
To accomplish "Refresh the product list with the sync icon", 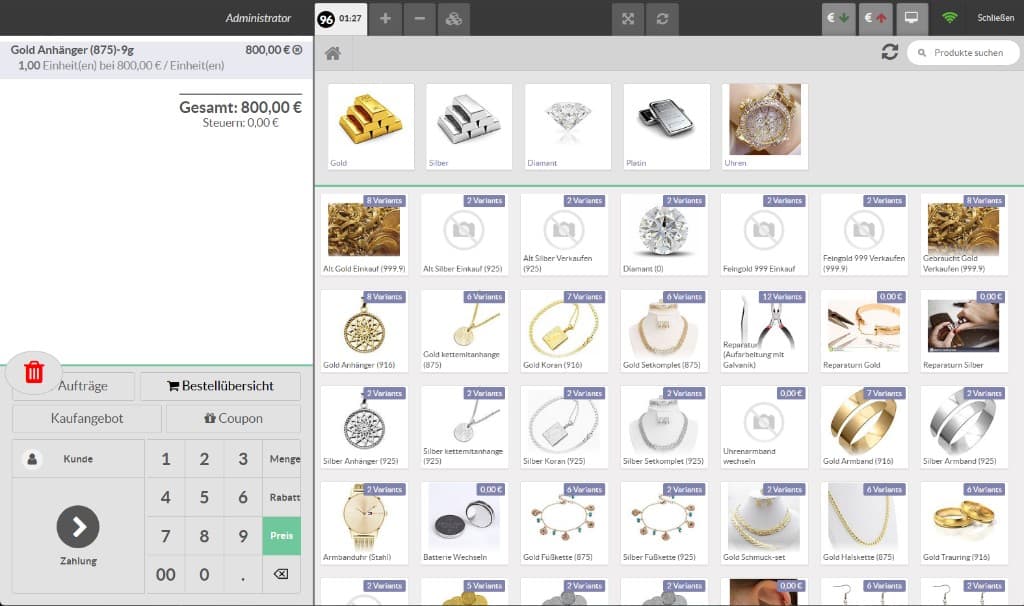I will [x=889, y=52].
